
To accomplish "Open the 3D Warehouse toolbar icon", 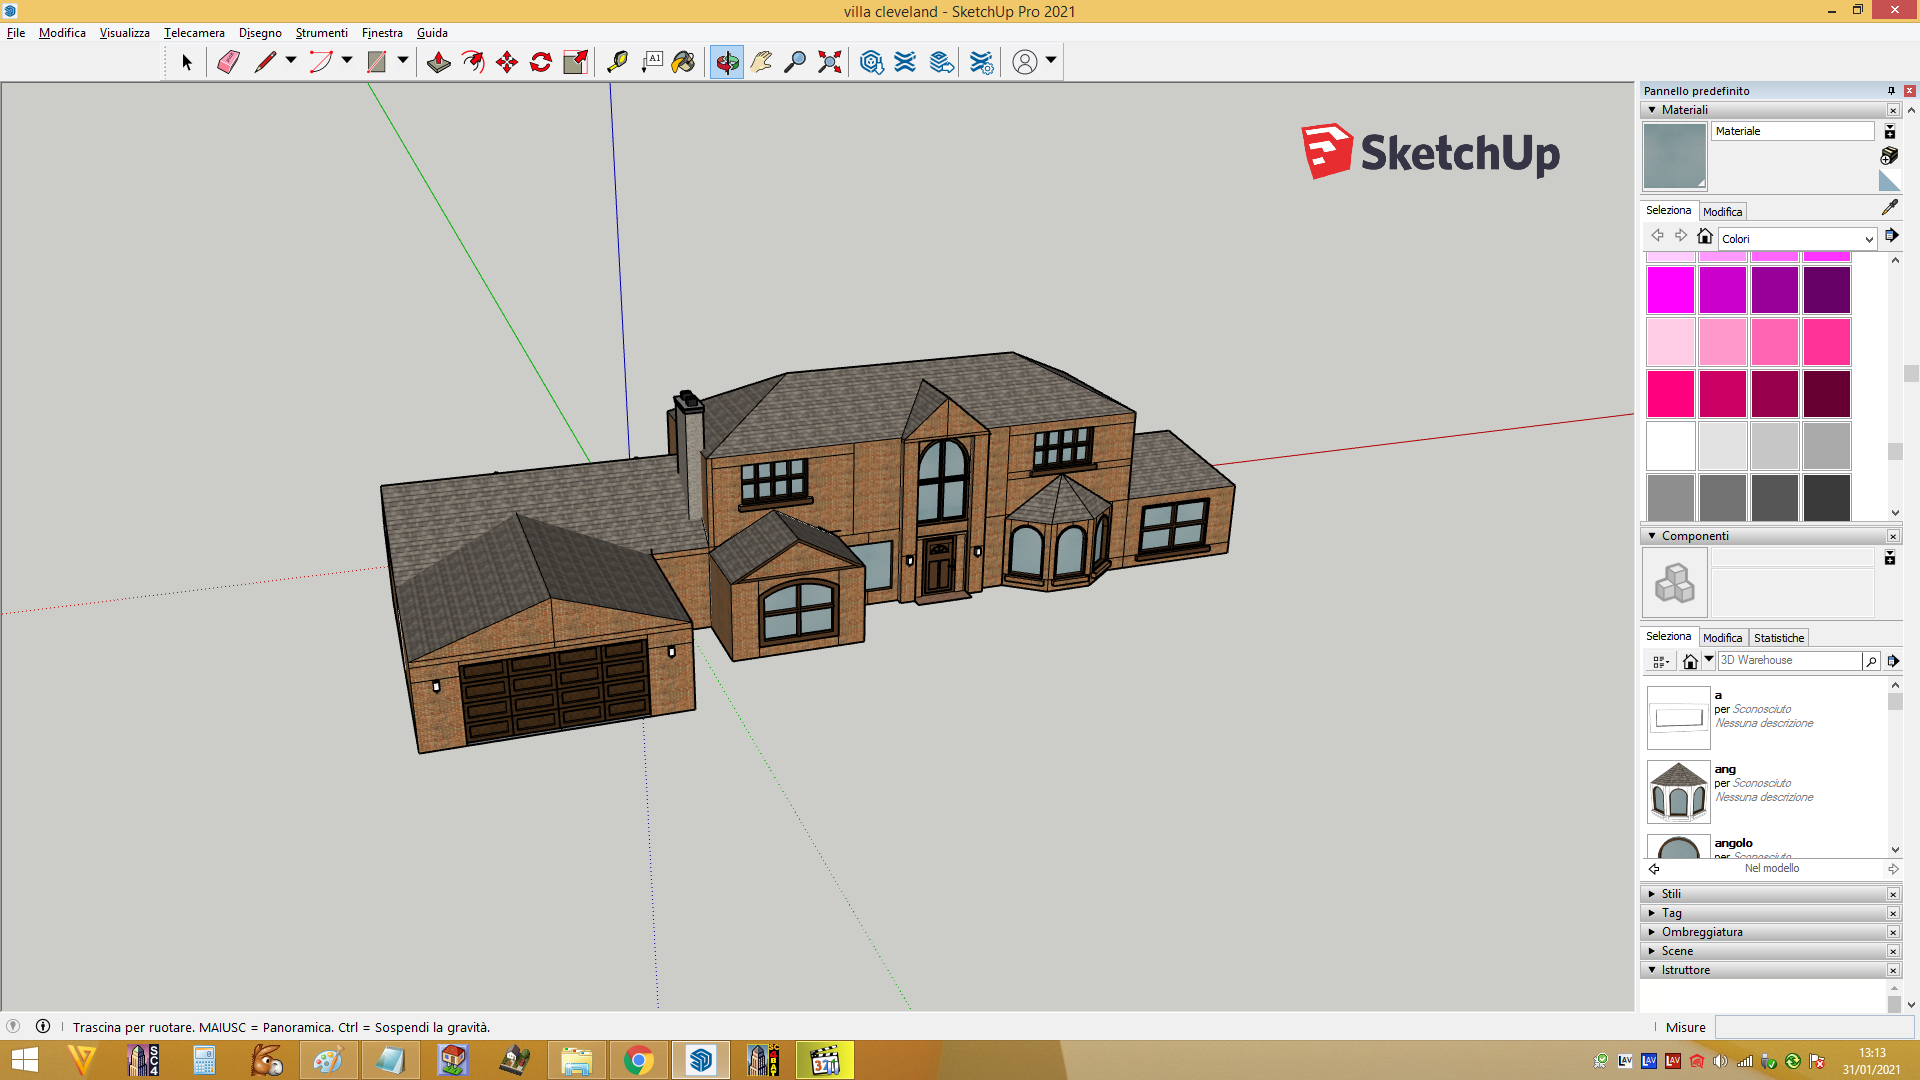I will (871, 62).
